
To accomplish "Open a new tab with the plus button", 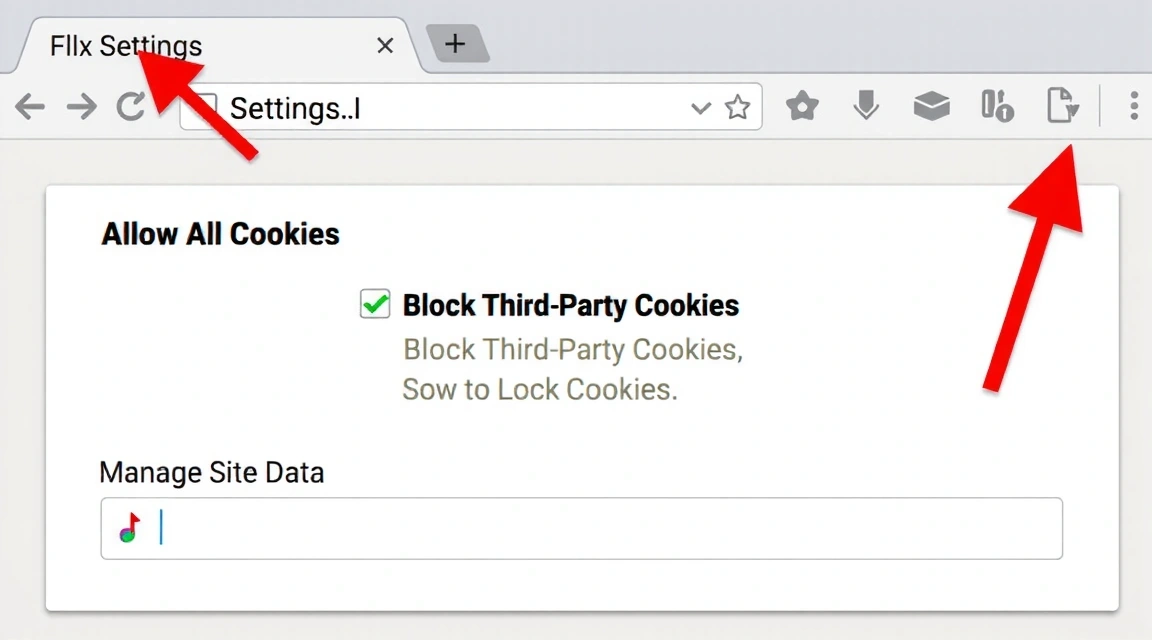I will coord(456,43).
